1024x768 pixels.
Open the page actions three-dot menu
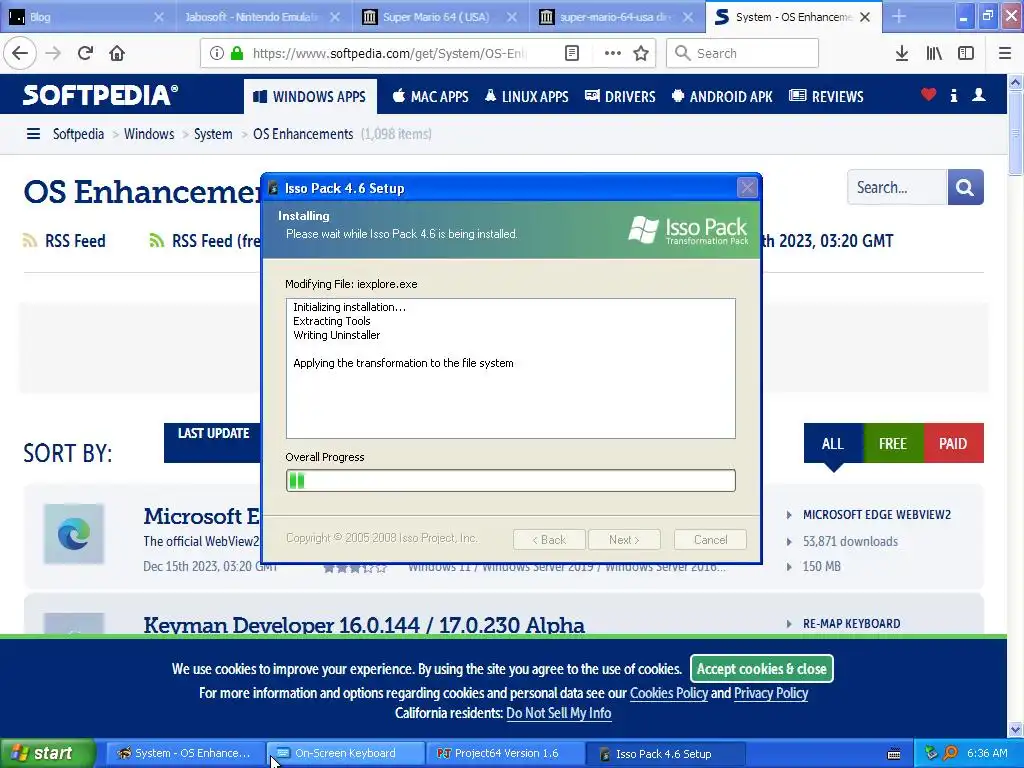(612, 53)
